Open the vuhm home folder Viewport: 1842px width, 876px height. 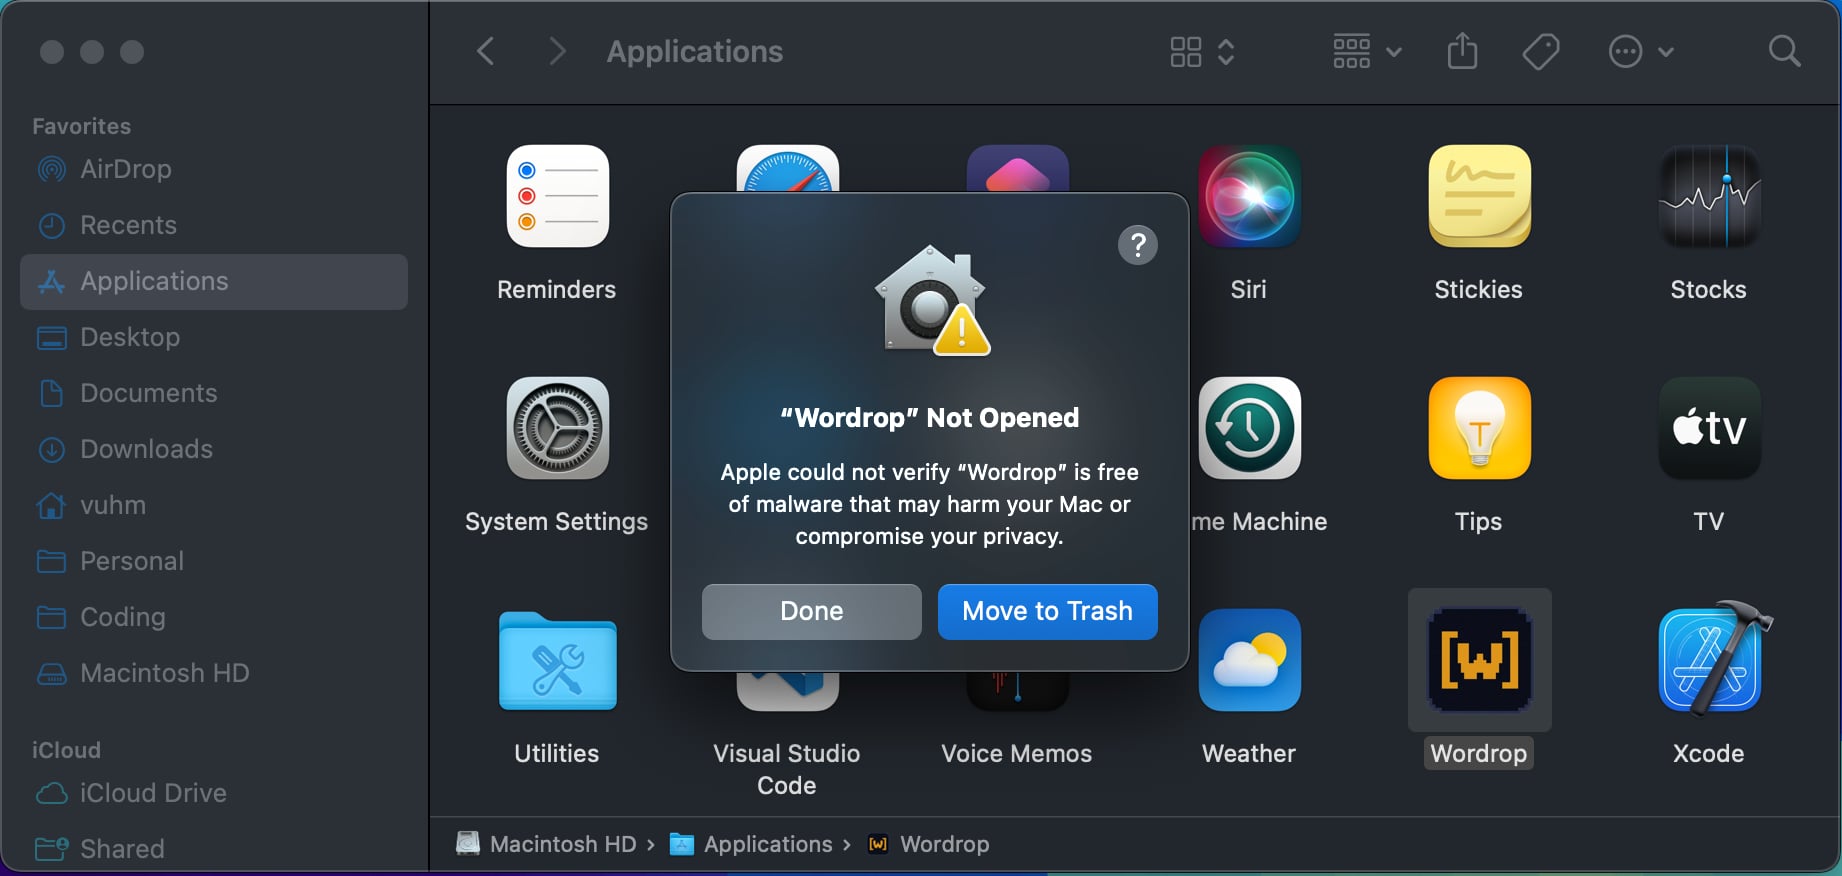214,505
